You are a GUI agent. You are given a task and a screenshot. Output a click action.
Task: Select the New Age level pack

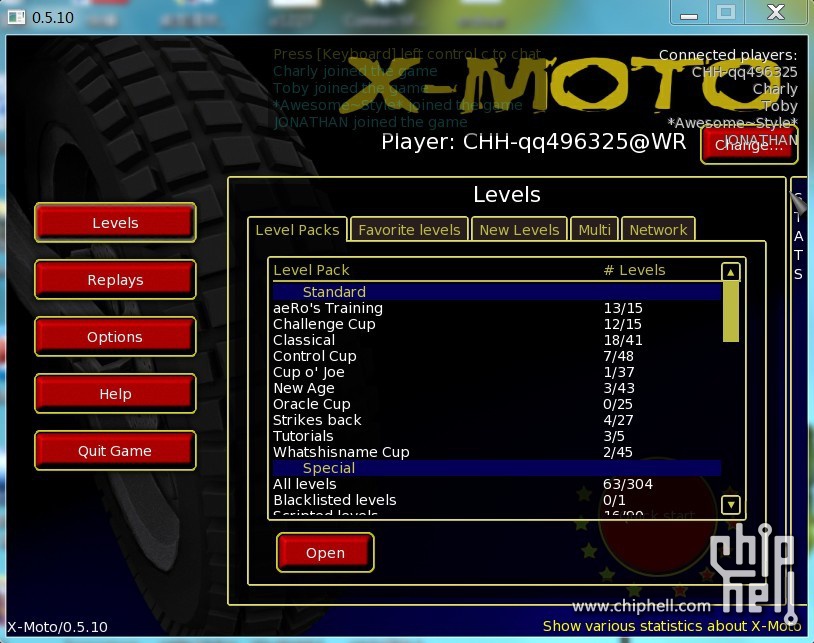pos(497,388)
